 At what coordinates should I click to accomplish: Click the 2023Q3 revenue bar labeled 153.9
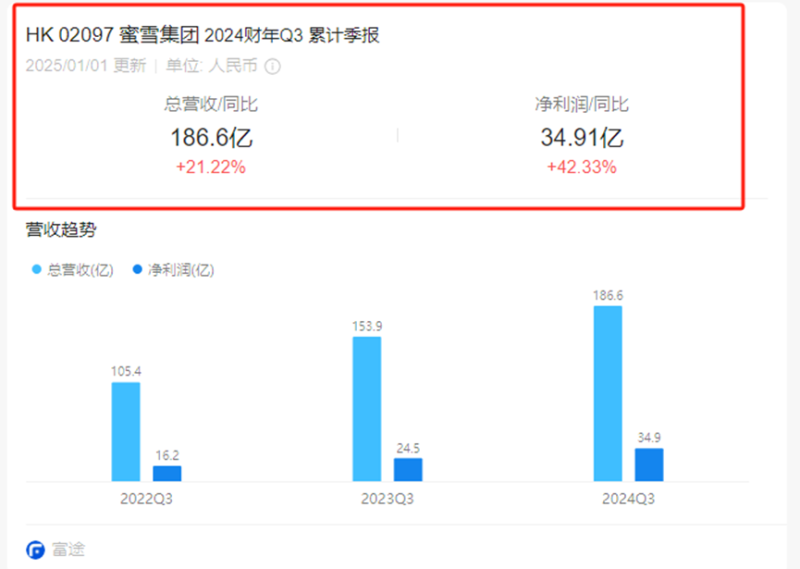pos(367,408)
